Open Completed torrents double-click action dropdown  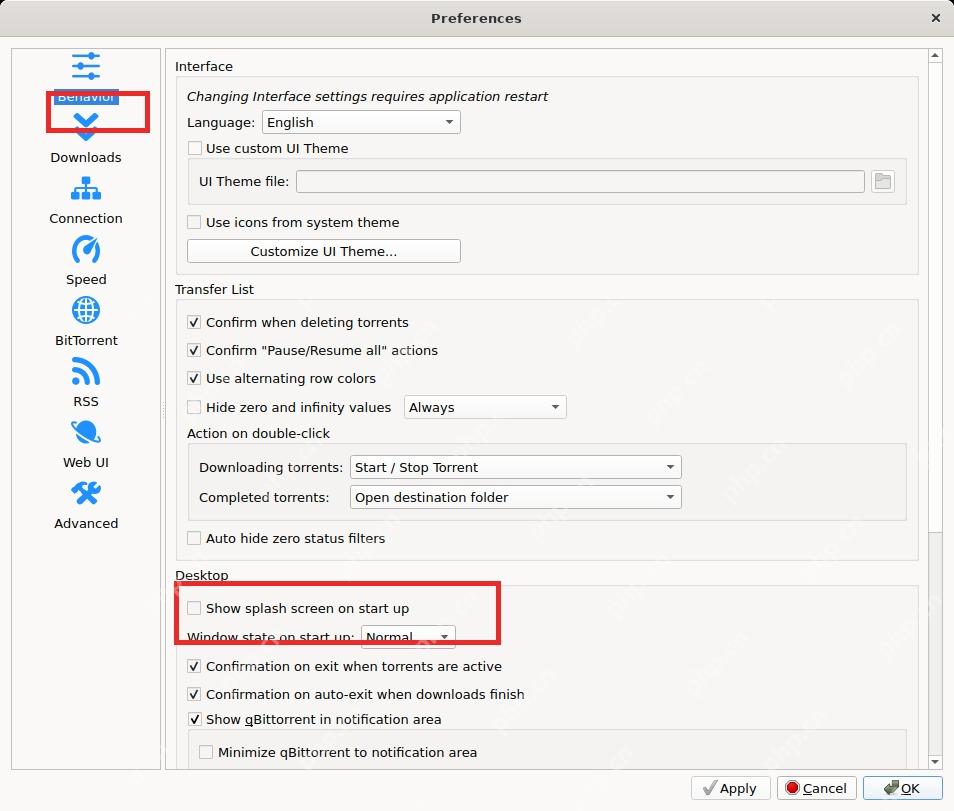pyautogui.click(x=515, y=497)
